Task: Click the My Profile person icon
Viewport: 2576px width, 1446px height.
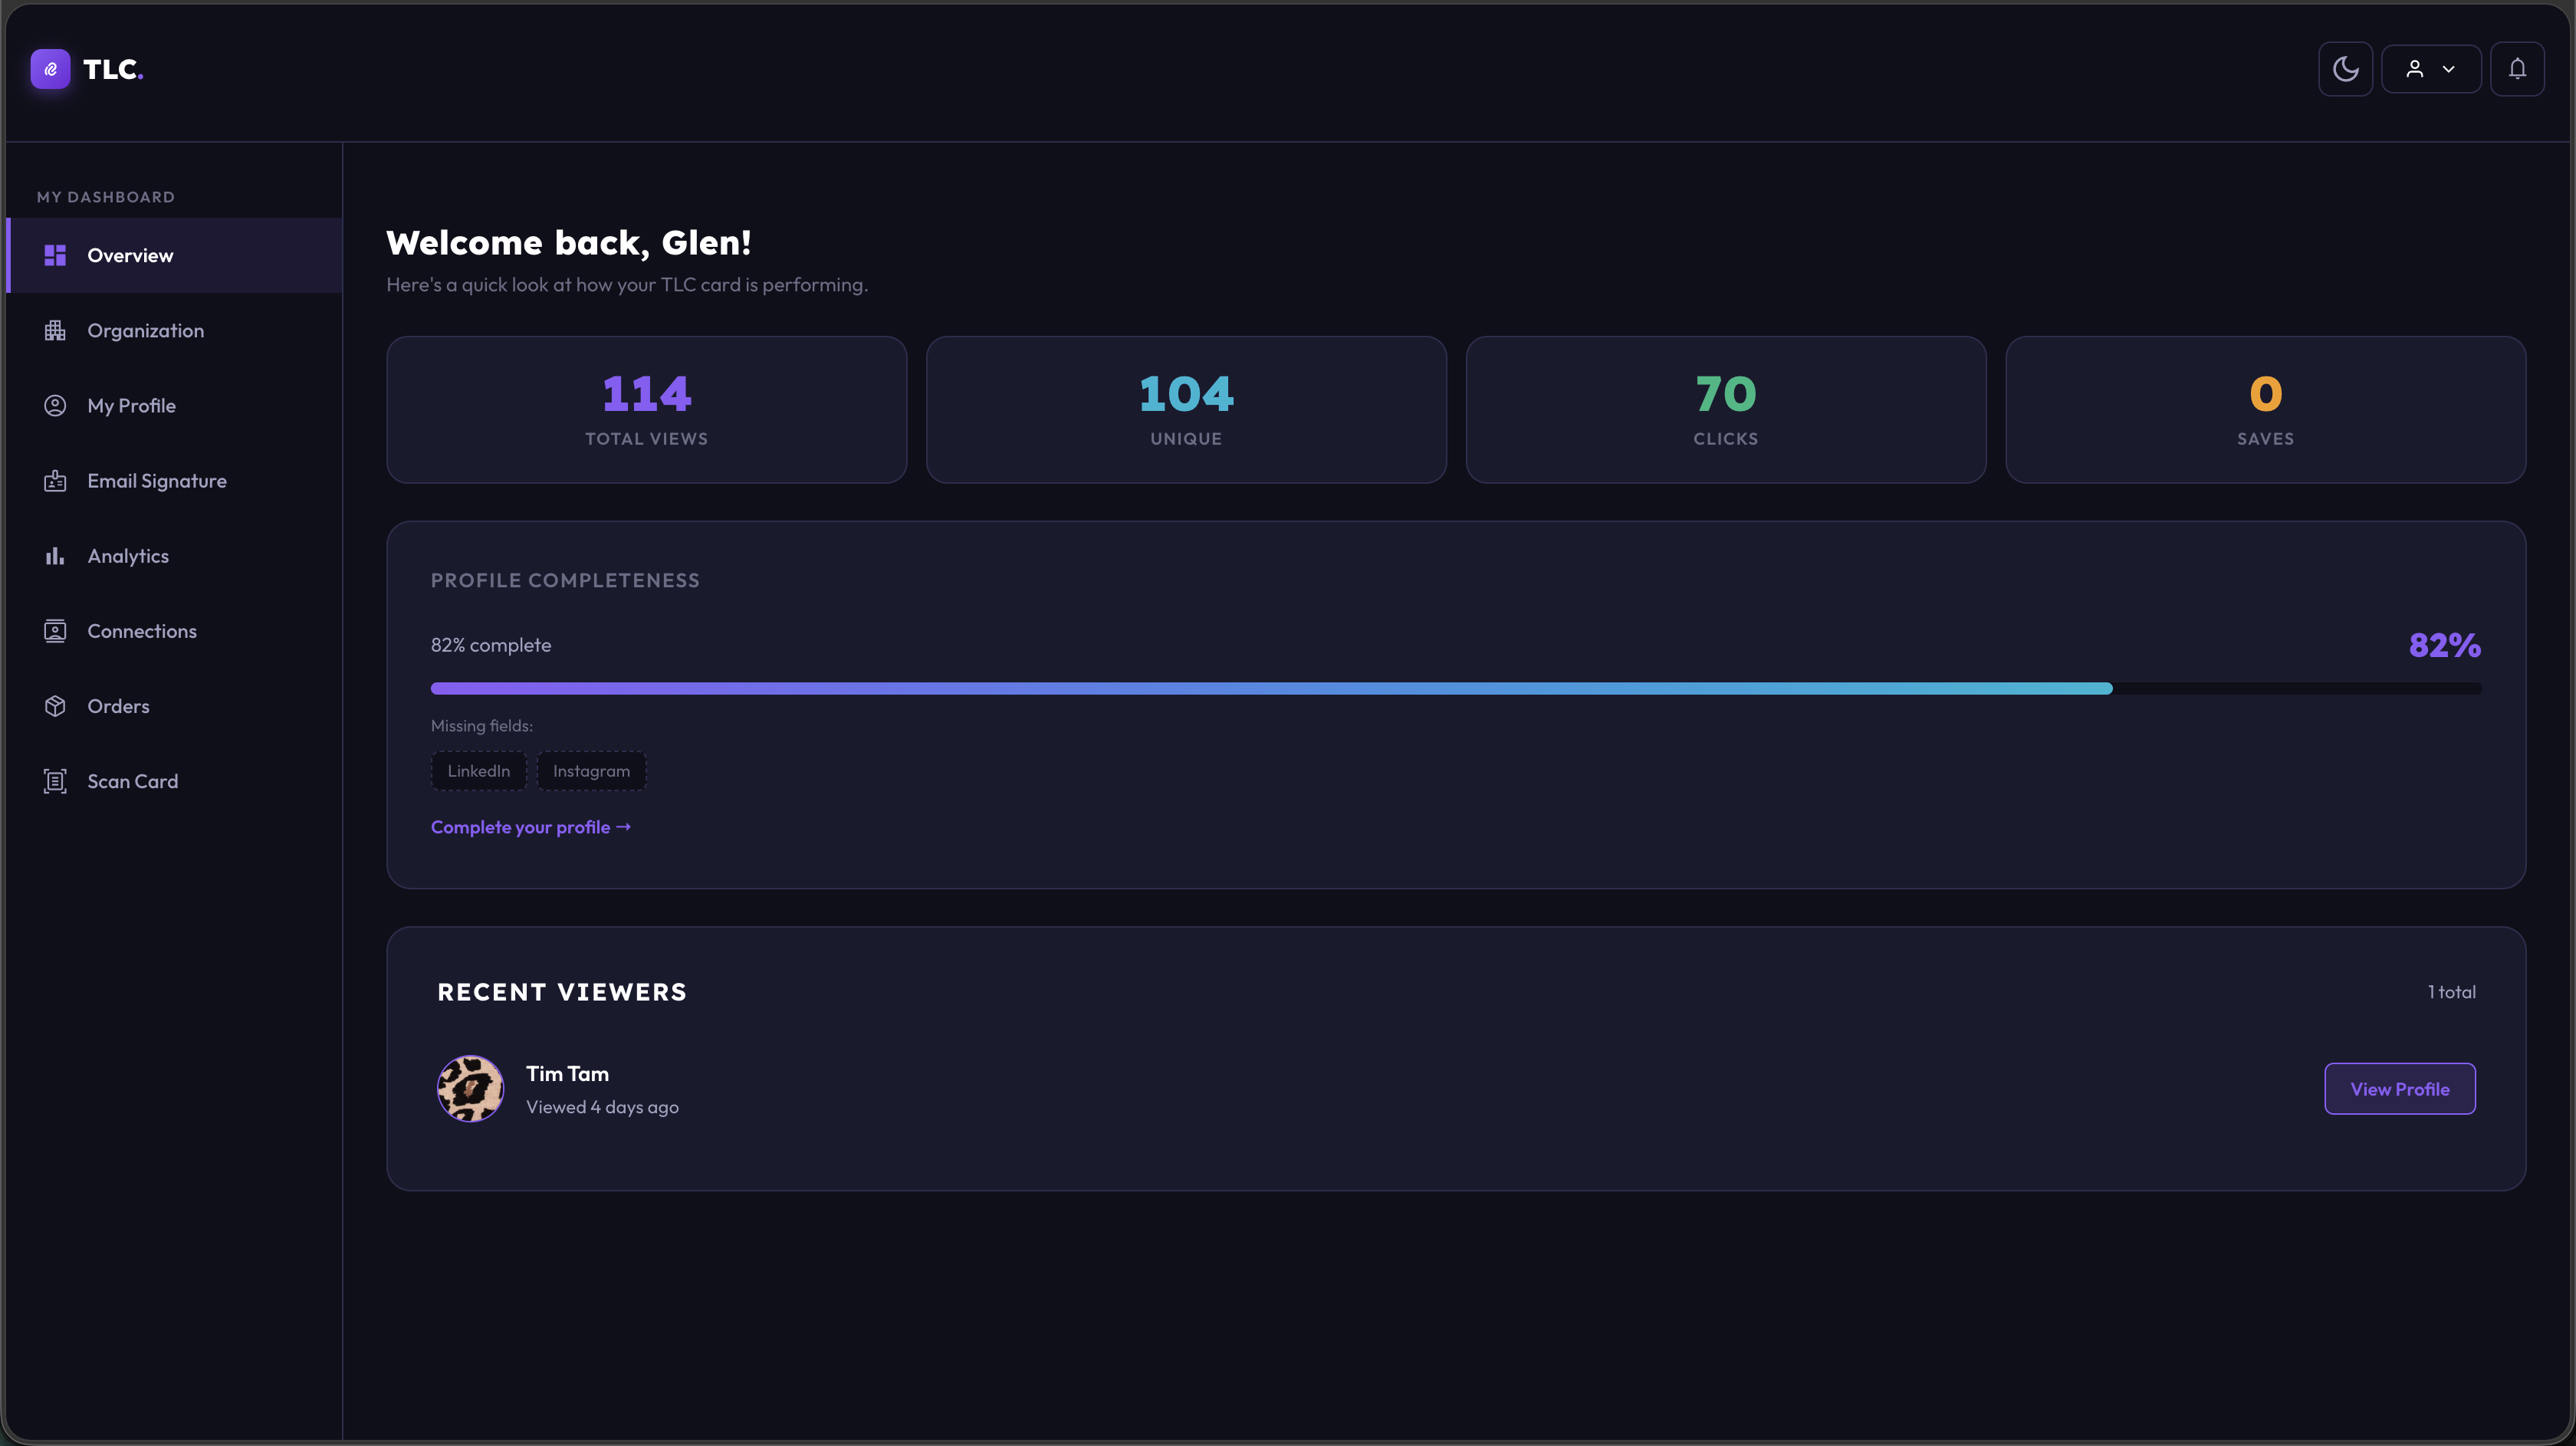Action: [55, 405]
